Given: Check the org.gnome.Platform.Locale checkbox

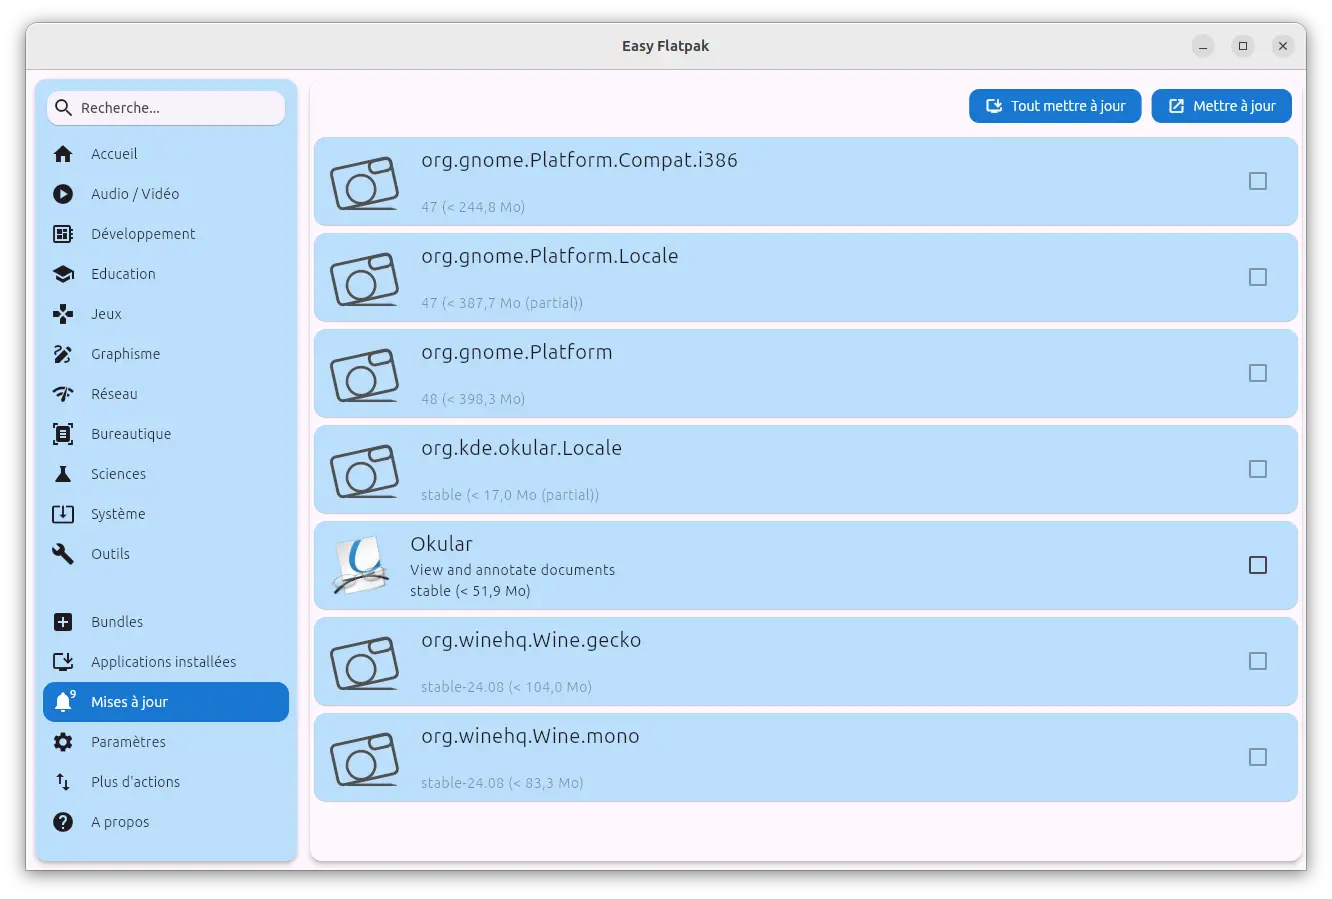Looking at the screenshot, I should click(x=1258, y=277).
